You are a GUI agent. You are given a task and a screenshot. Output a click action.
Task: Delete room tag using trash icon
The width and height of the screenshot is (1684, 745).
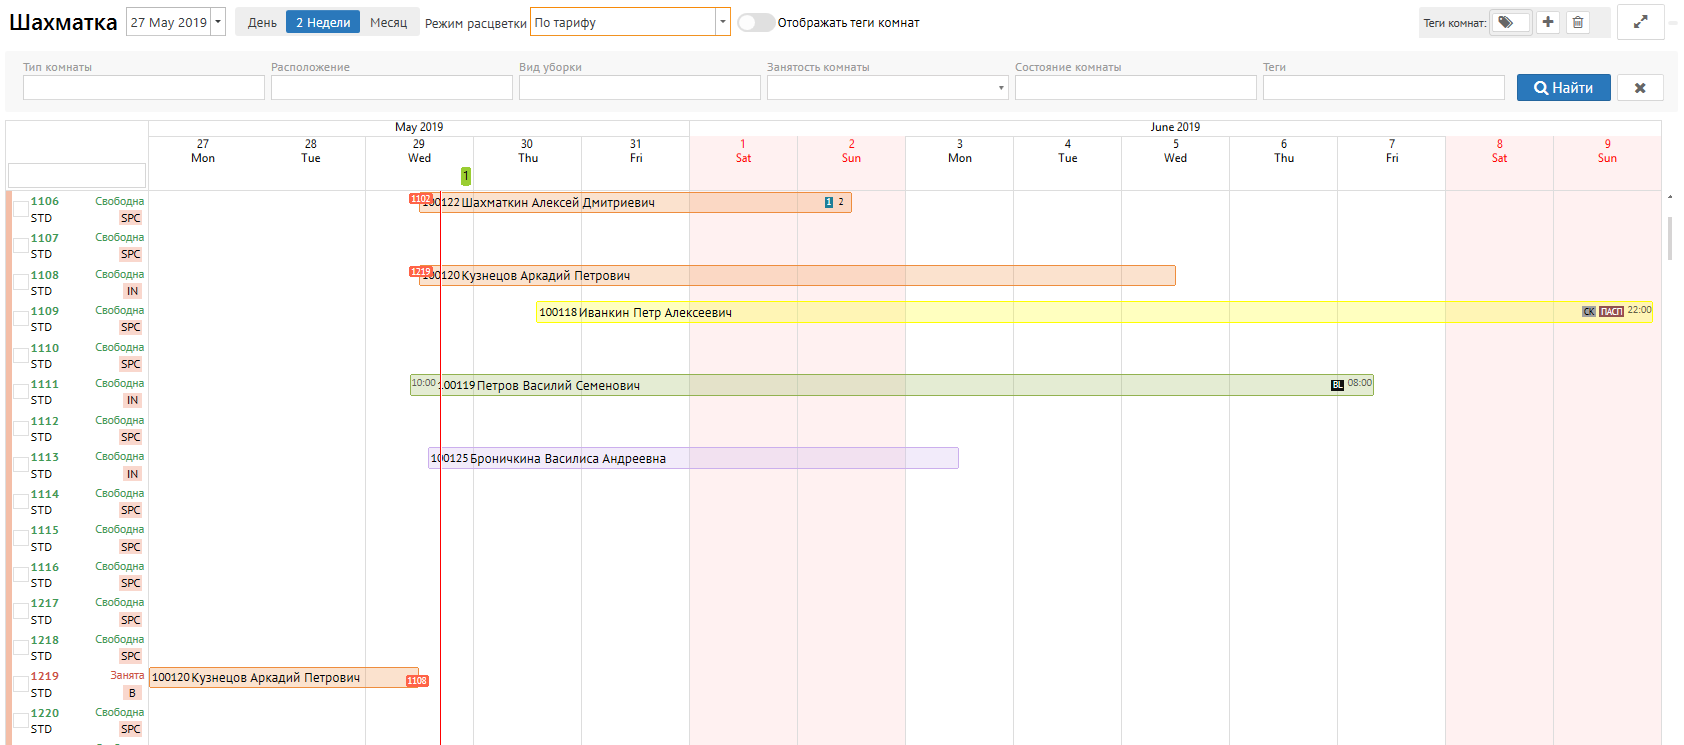coord(1578,22)
